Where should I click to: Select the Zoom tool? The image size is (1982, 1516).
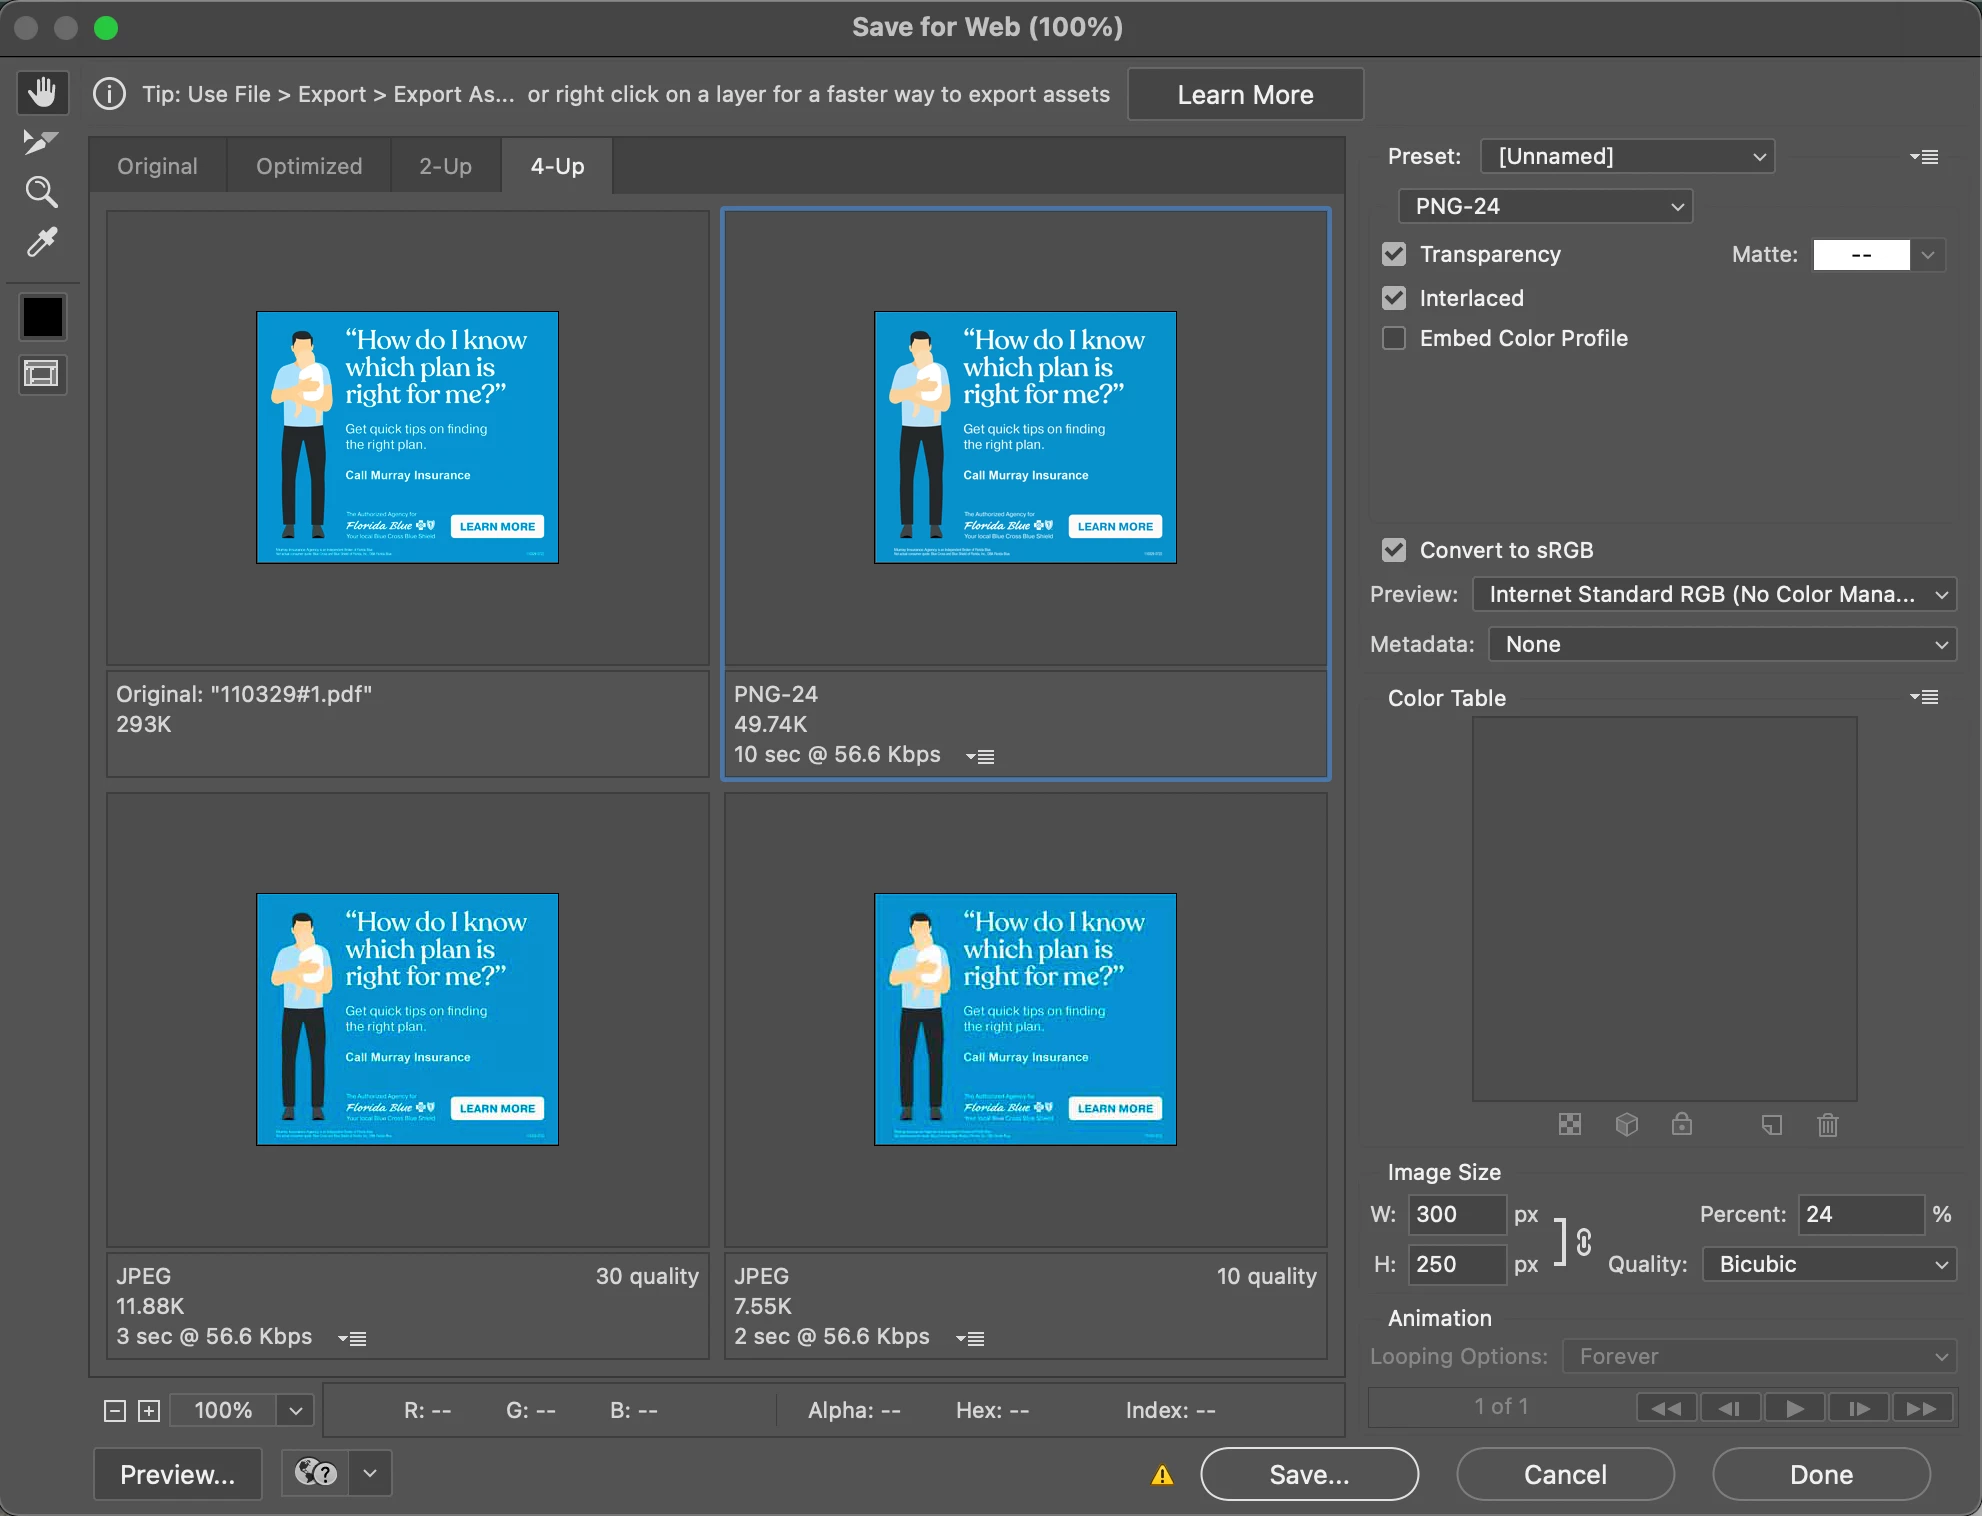click(x=41, y=192)
